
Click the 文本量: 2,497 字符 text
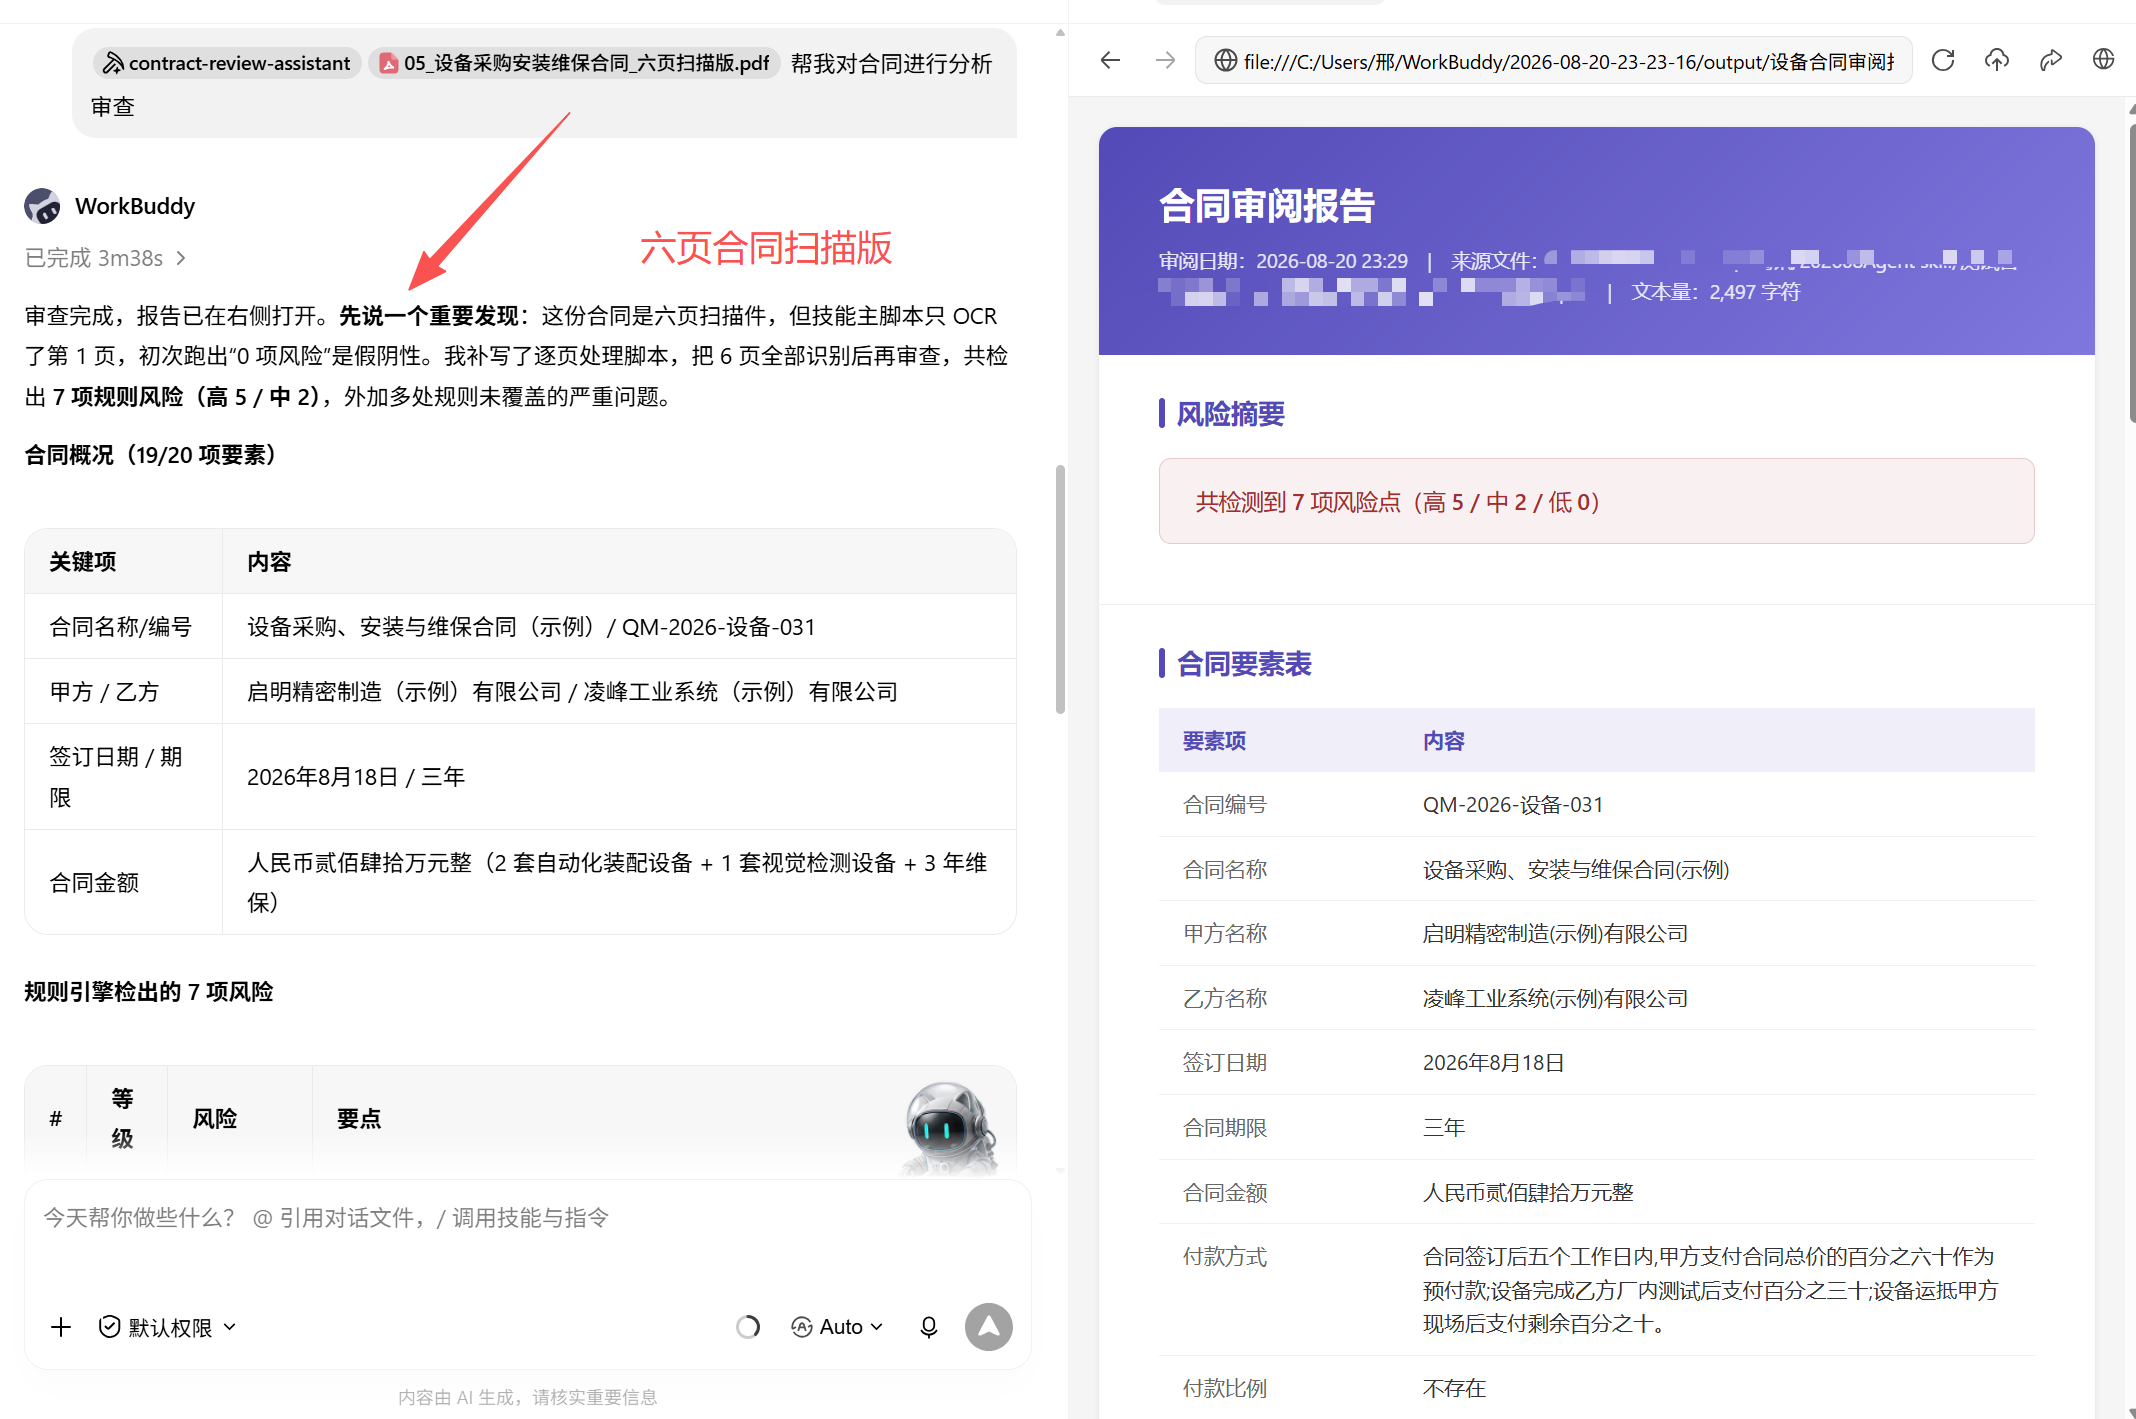[1716, 292]
